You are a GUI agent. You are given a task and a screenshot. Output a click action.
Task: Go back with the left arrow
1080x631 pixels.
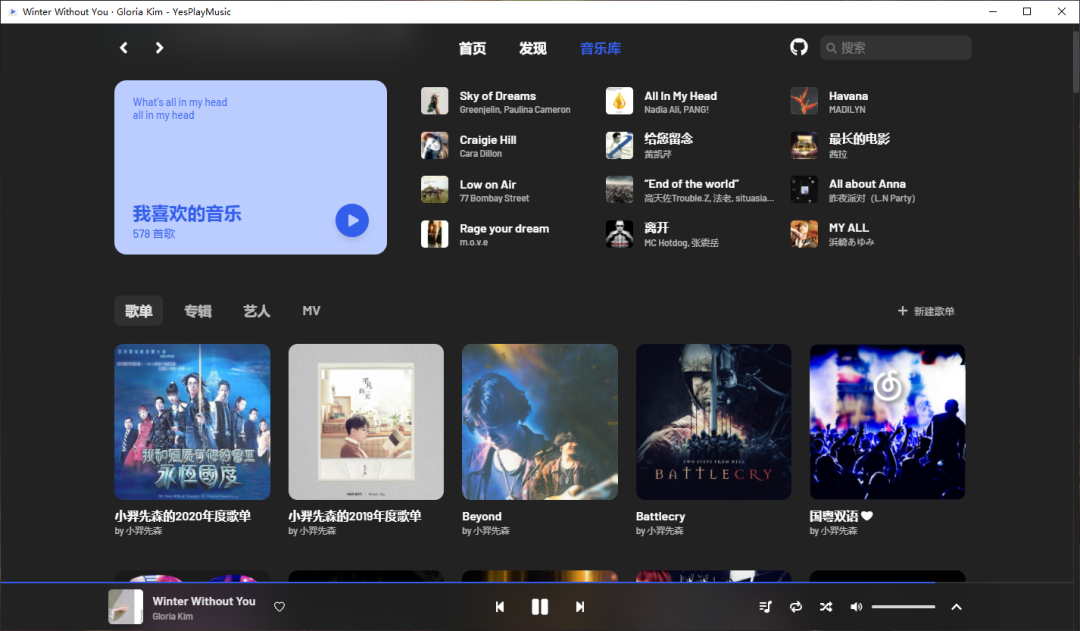coord(124,48)
